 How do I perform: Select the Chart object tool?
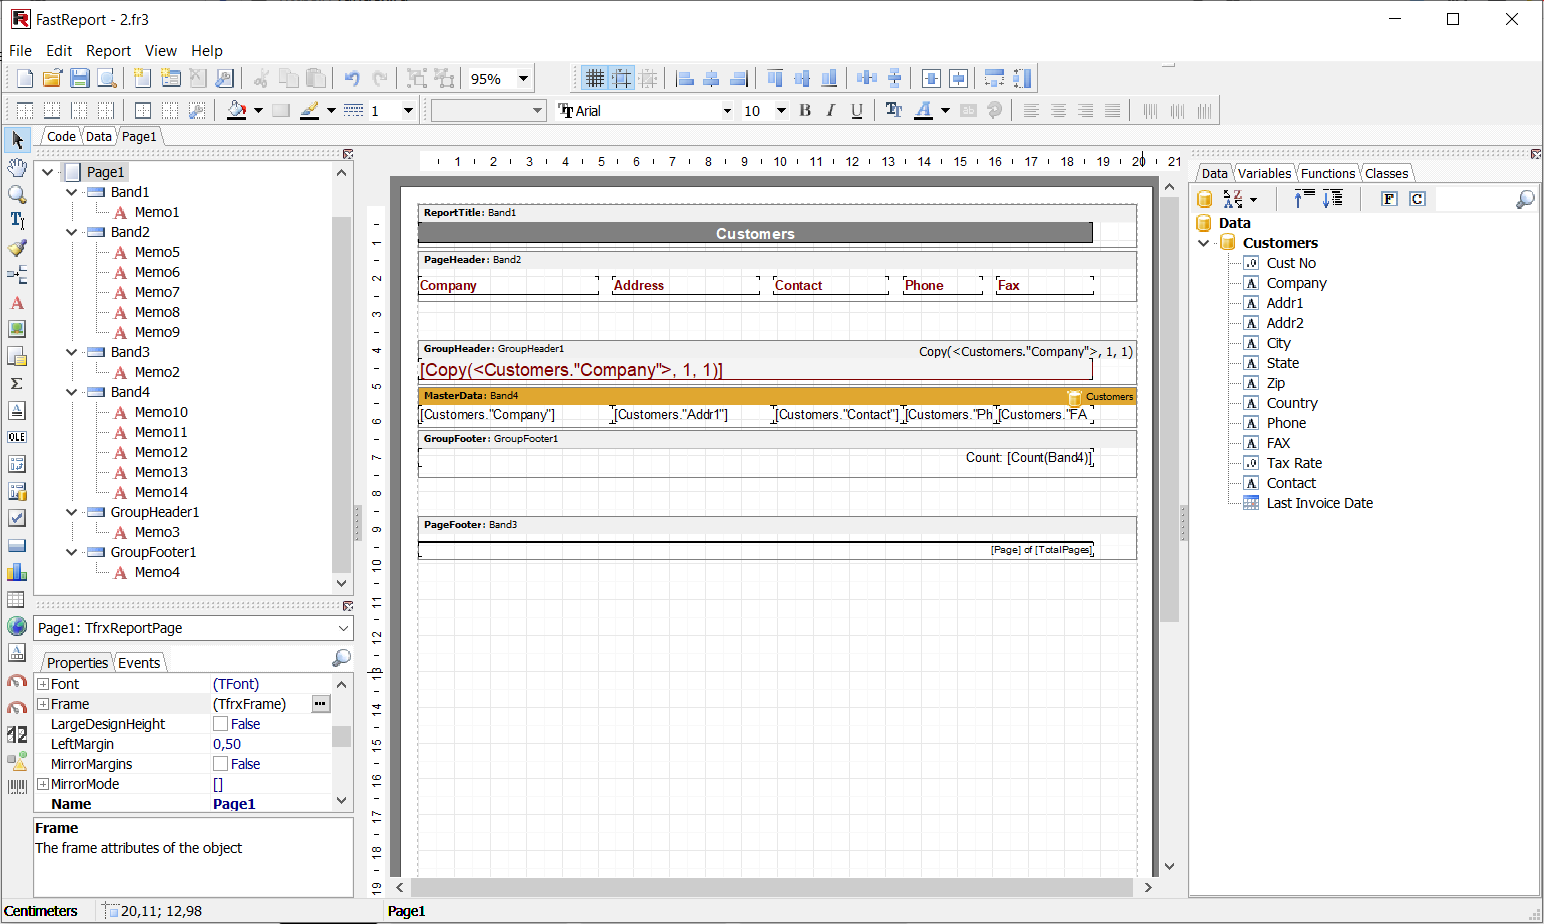tap(17, 571)
